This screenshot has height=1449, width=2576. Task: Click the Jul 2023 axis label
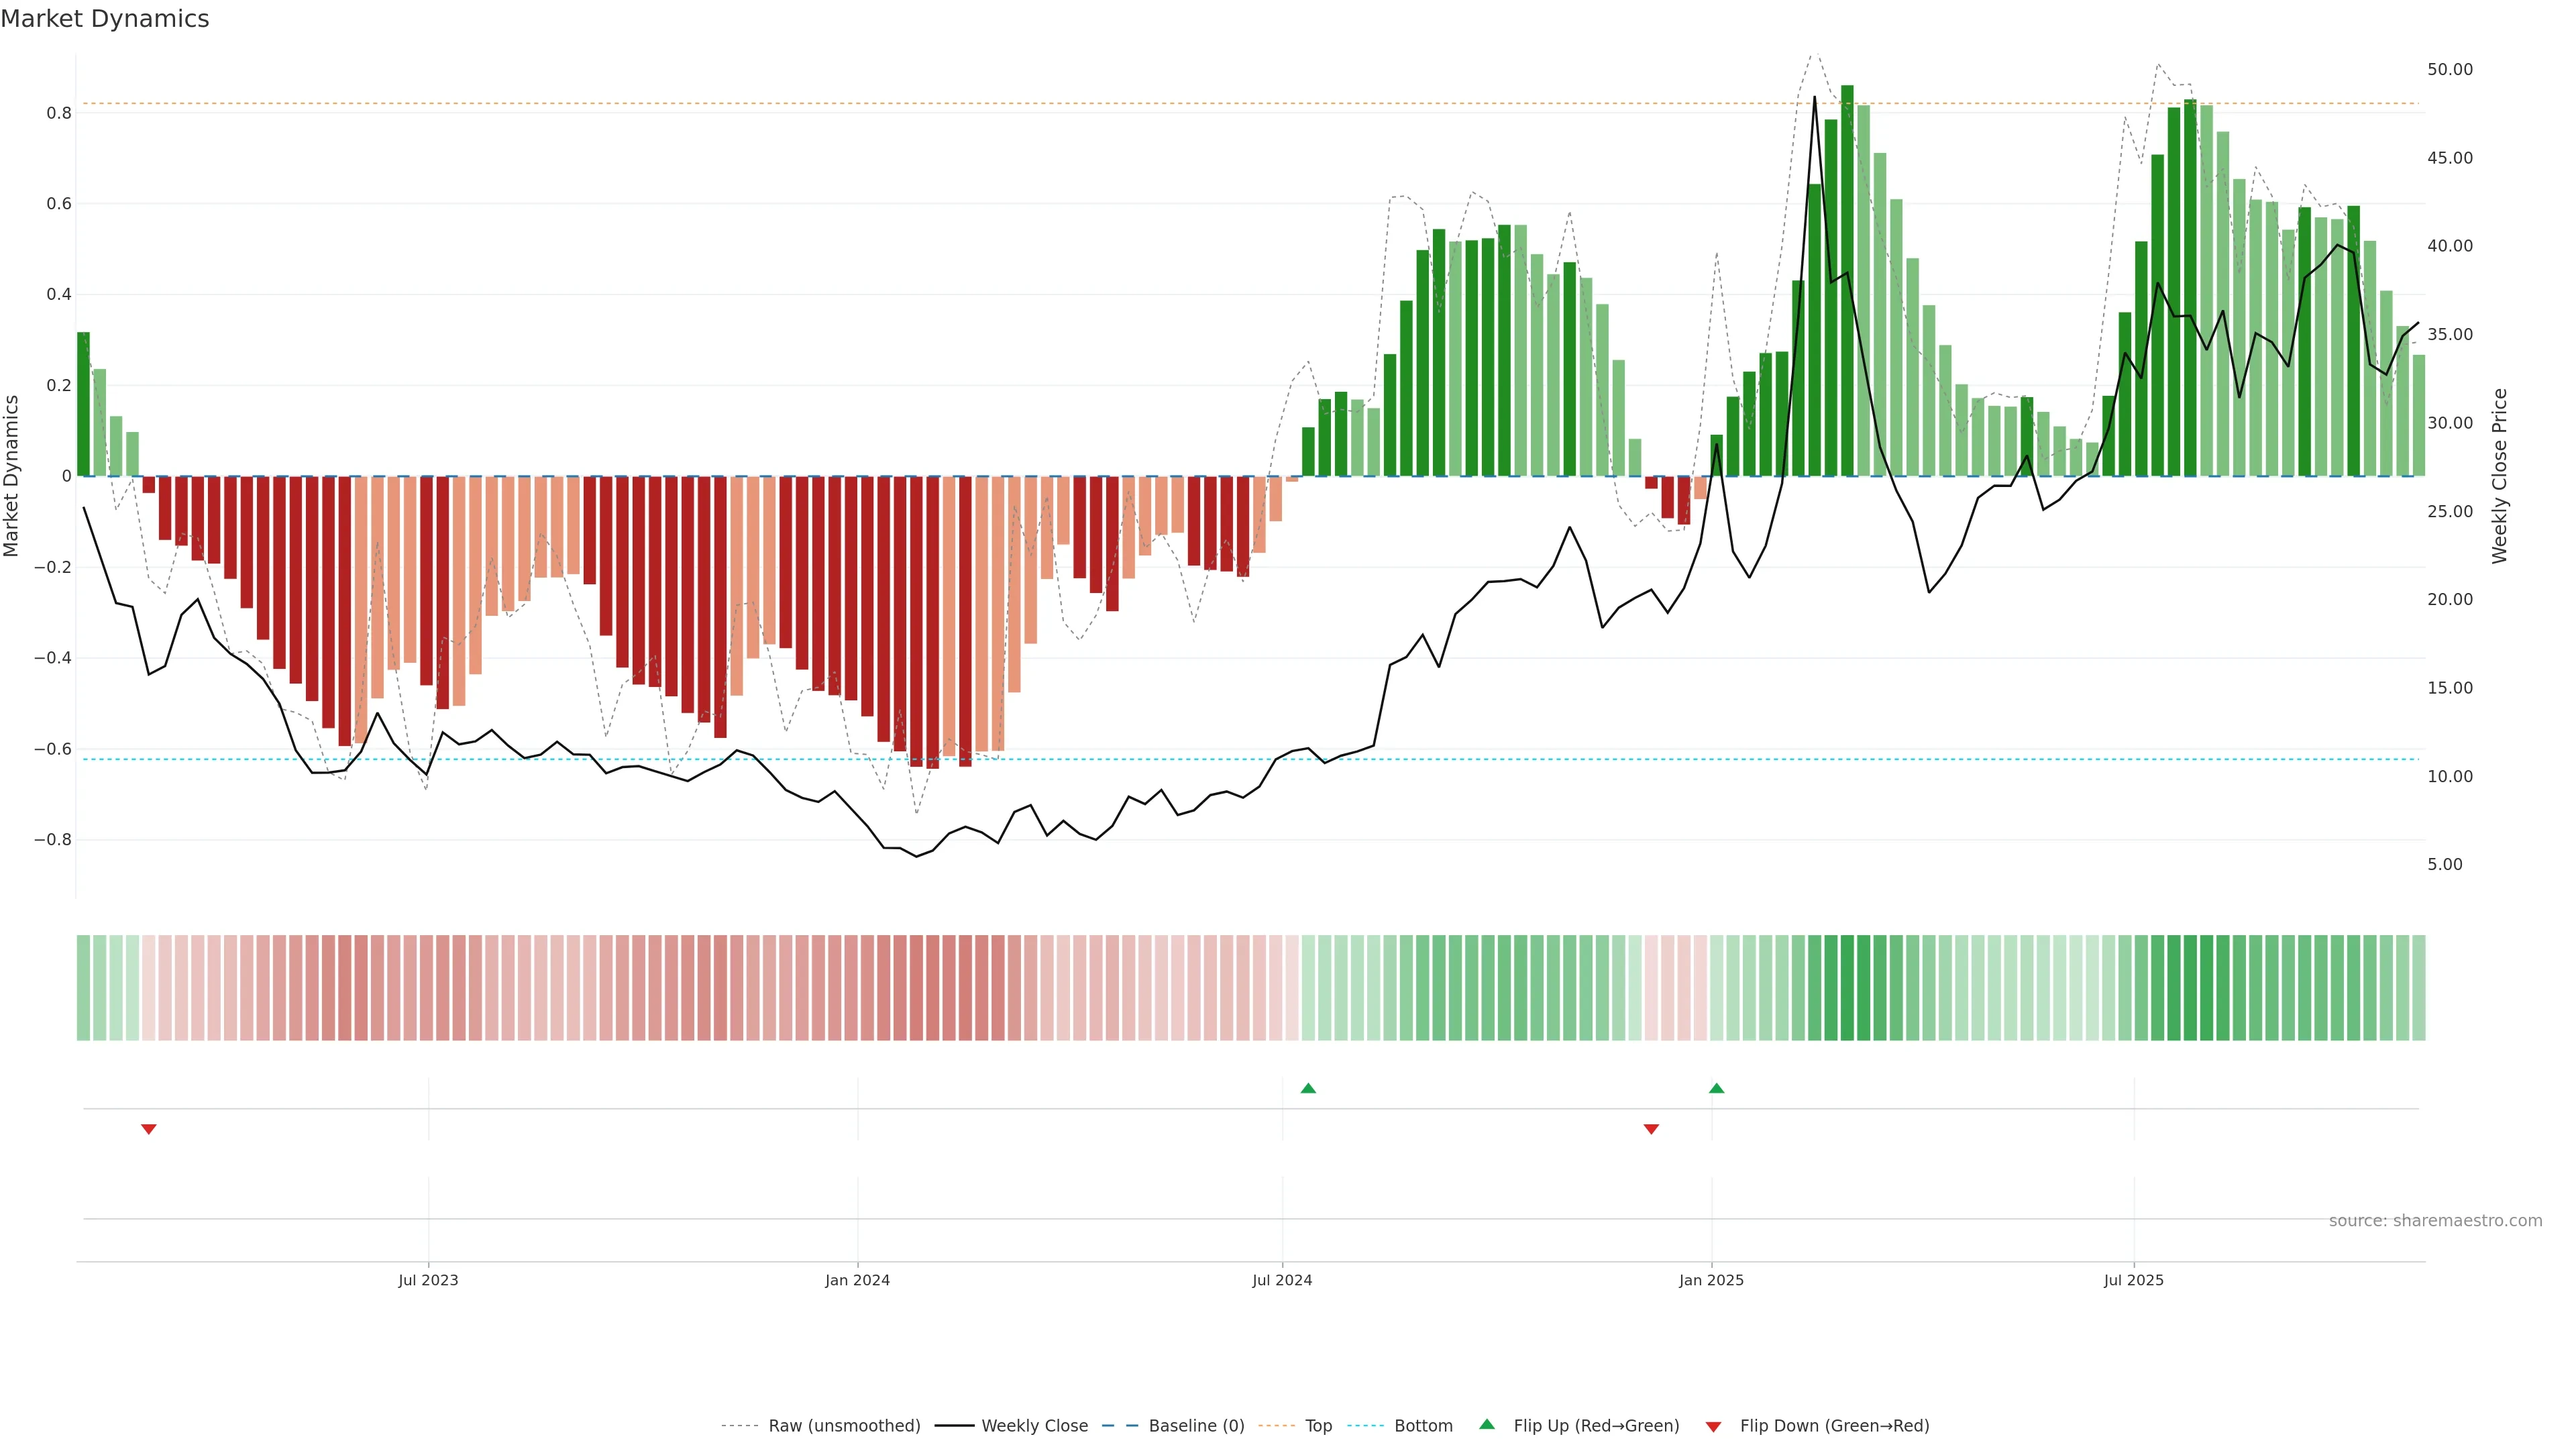(x=428, y=1280)
